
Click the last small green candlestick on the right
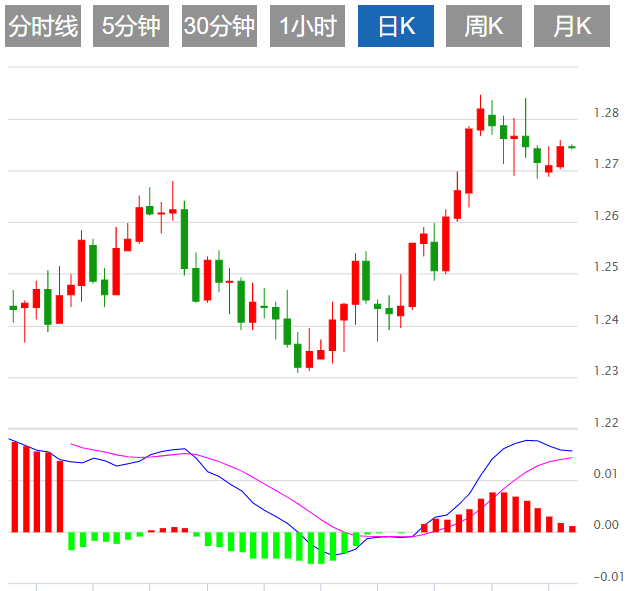point(572,147)
